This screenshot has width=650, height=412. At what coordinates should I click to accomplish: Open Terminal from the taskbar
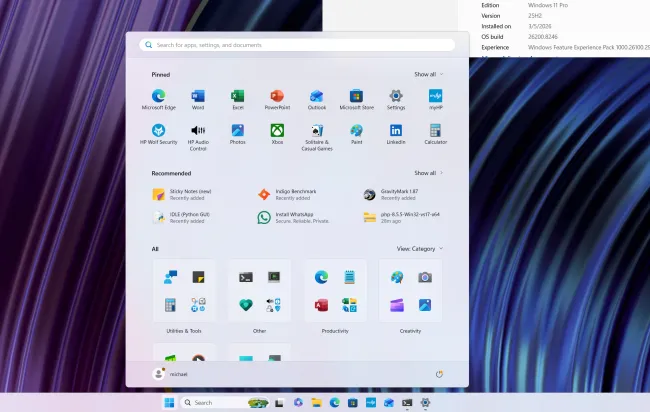pos(407,402)
